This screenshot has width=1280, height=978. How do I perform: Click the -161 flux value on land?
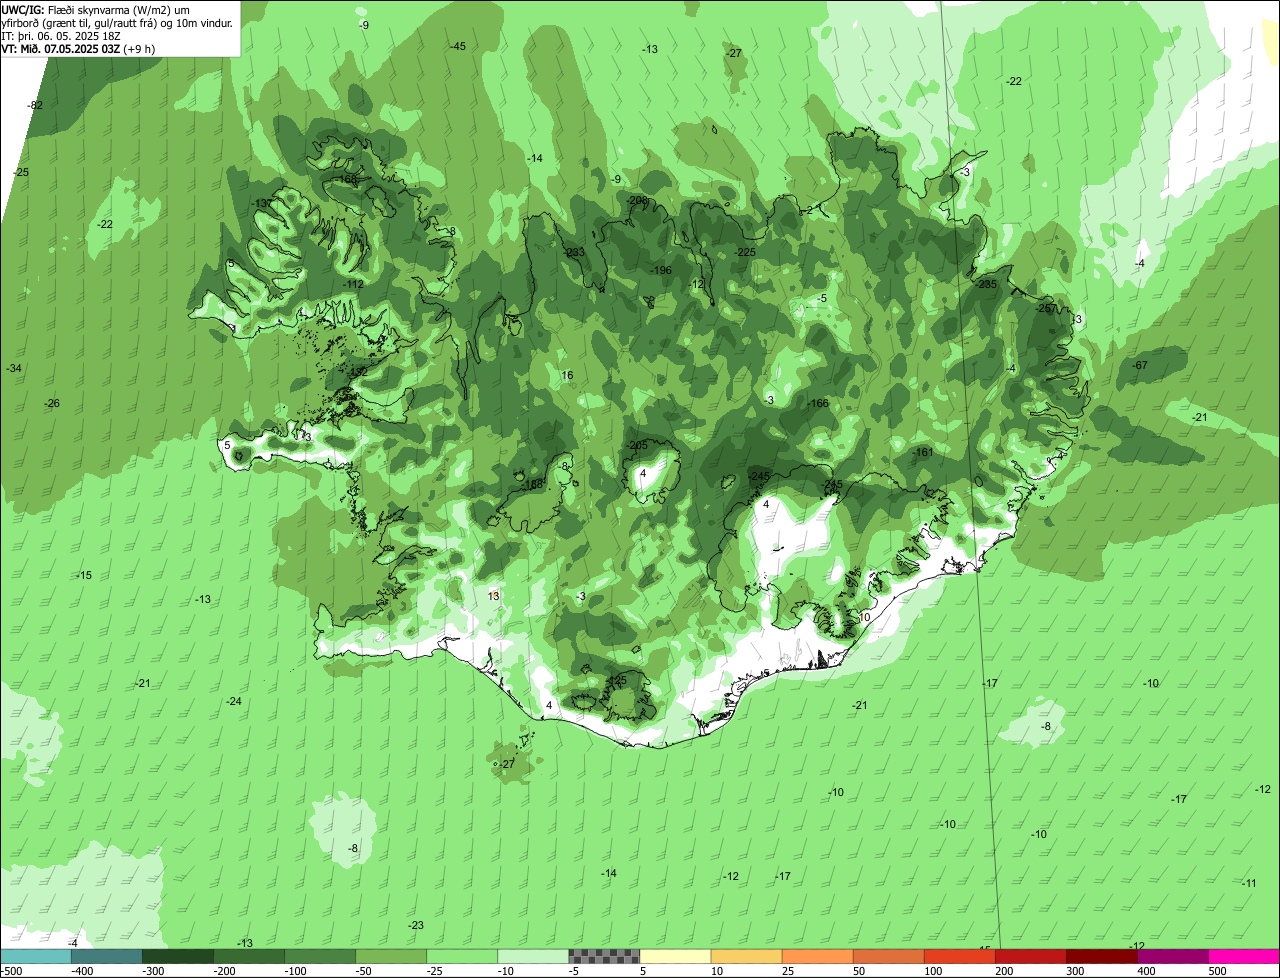pyautogui.click(x=922, y=452)
